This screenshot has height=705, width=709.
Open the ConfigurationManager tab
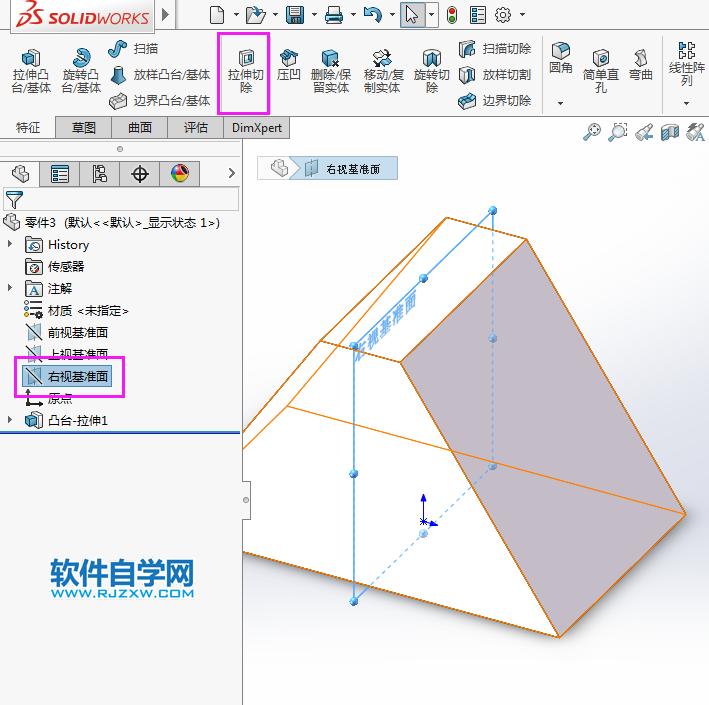99,174
